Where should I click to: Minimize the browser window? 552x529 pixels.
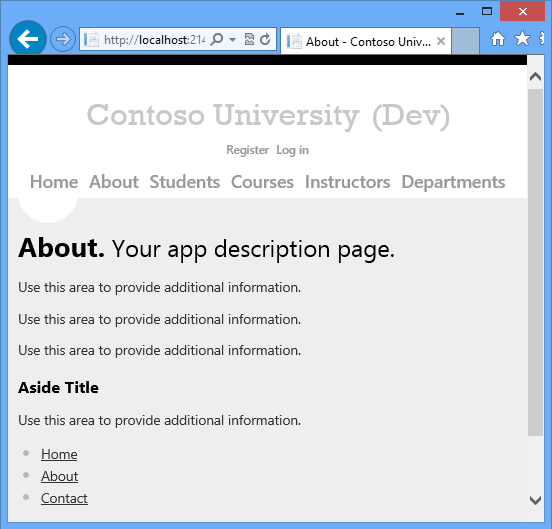tap(460, 13)
